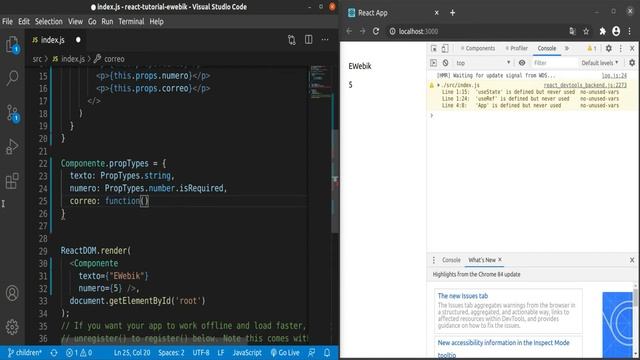
Task: Click the errors and warnings count in status bar
Action: 79,353
